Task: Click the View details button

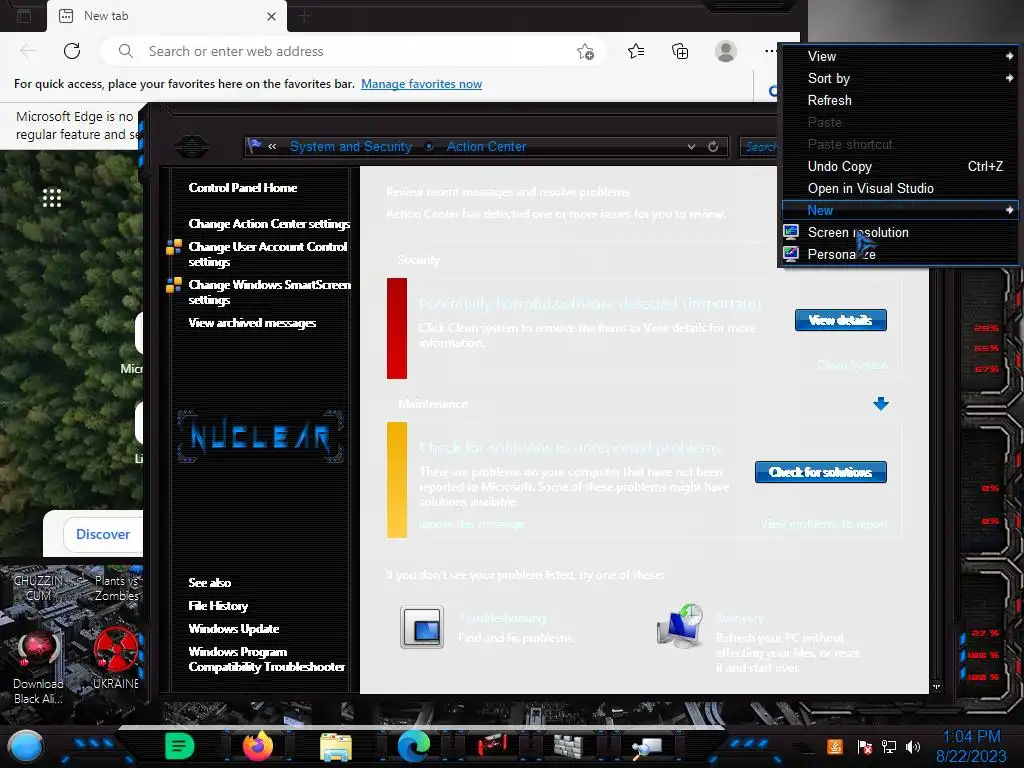Action: point(840,320)
